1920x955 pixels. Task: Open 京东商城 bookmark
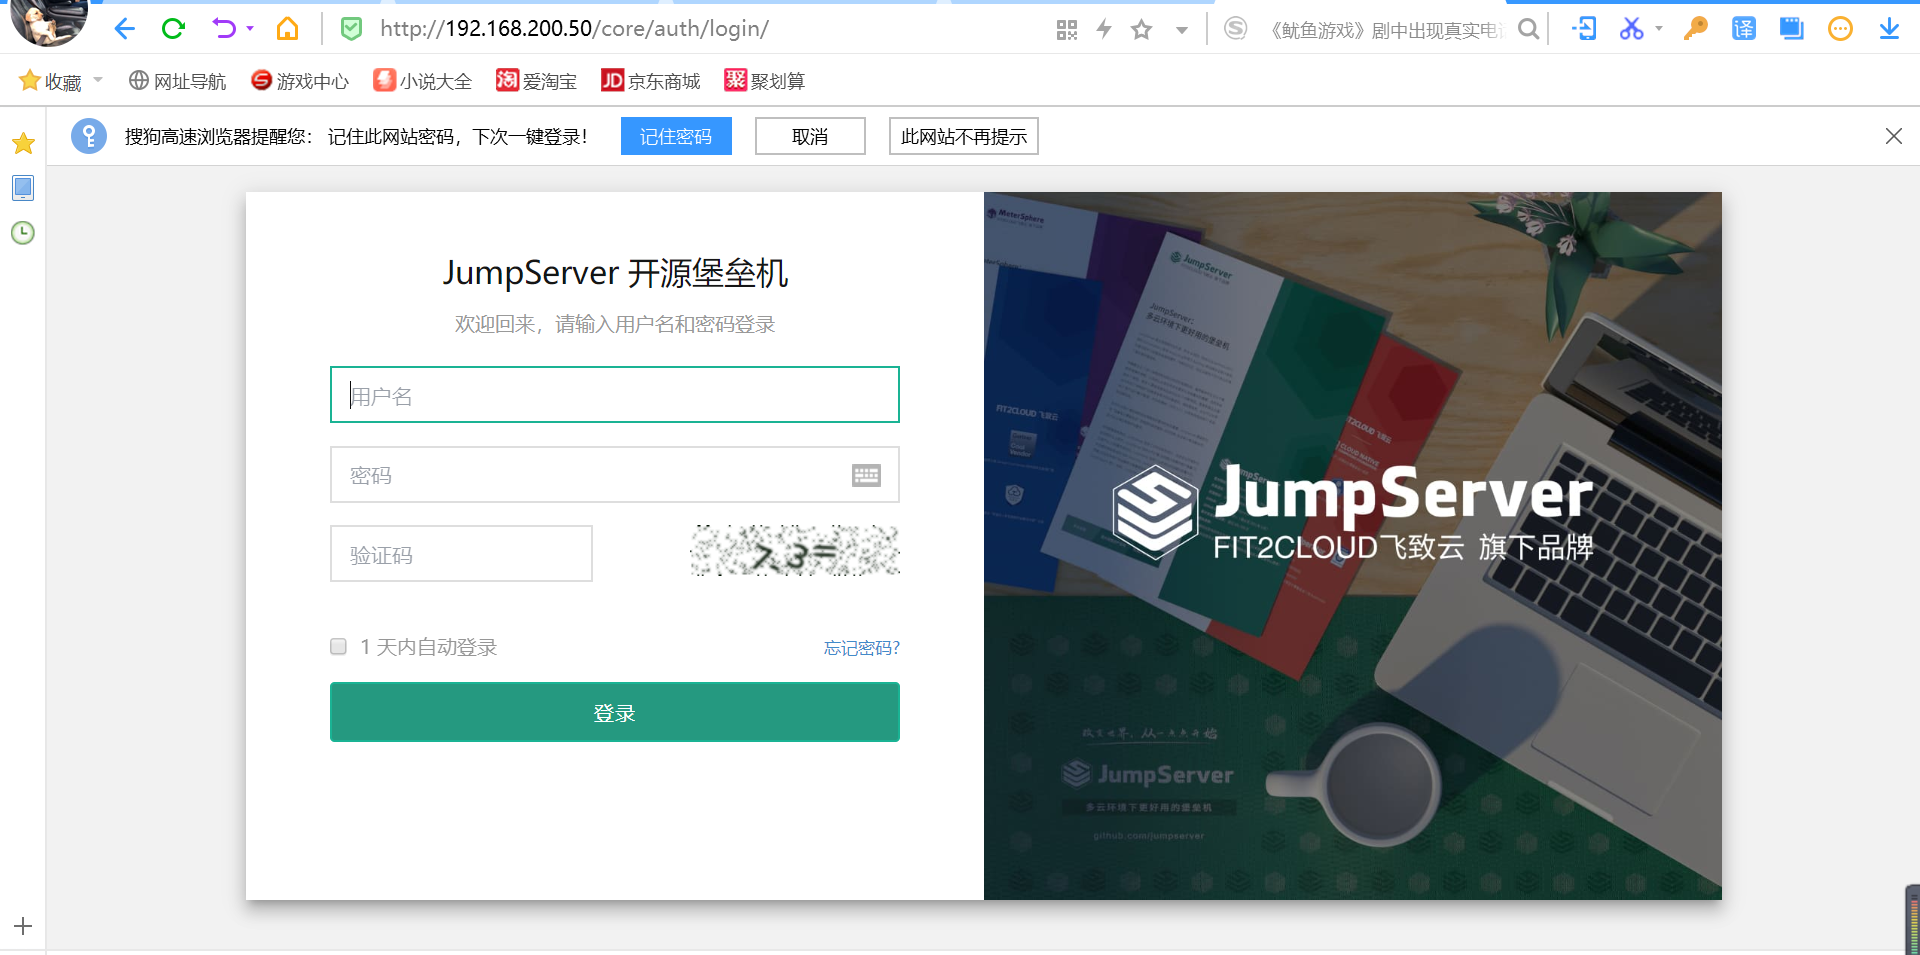point(651,81)
